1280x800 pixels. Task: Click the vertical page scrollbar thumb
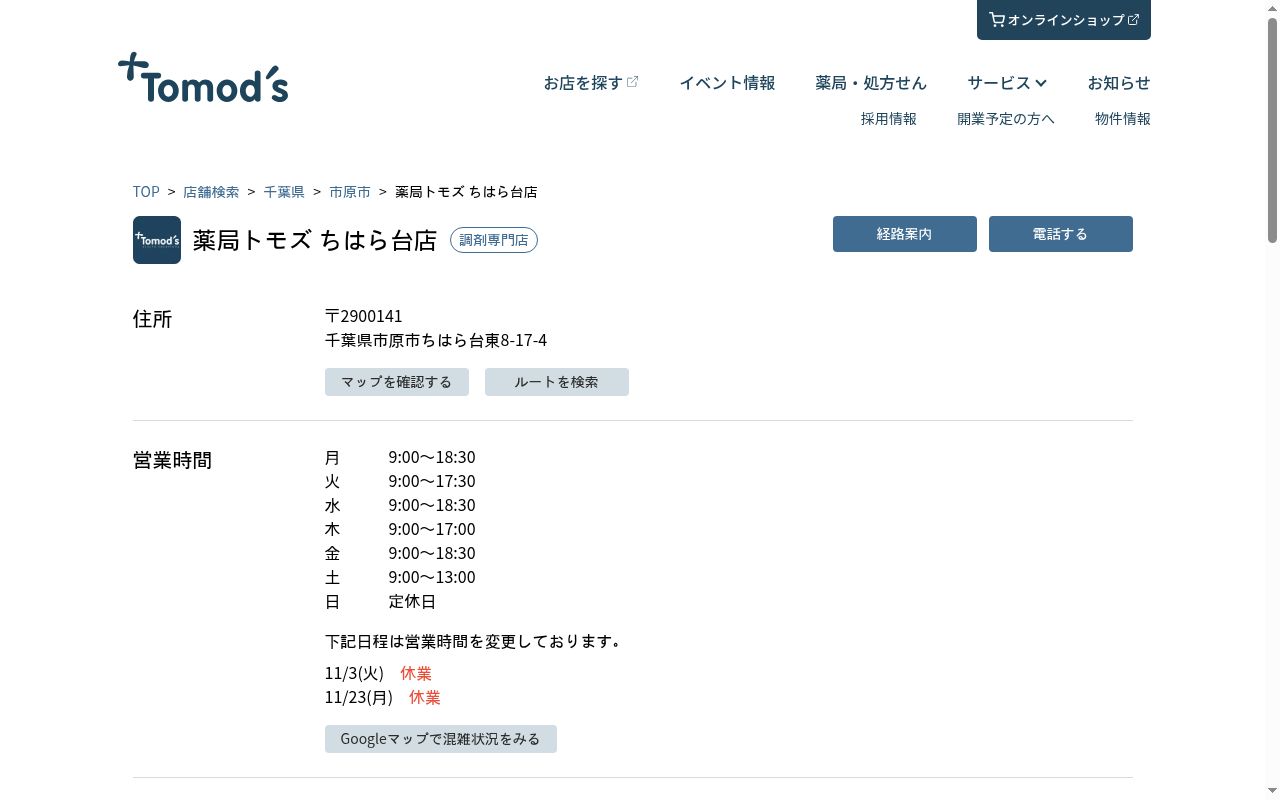[1272, 130]
